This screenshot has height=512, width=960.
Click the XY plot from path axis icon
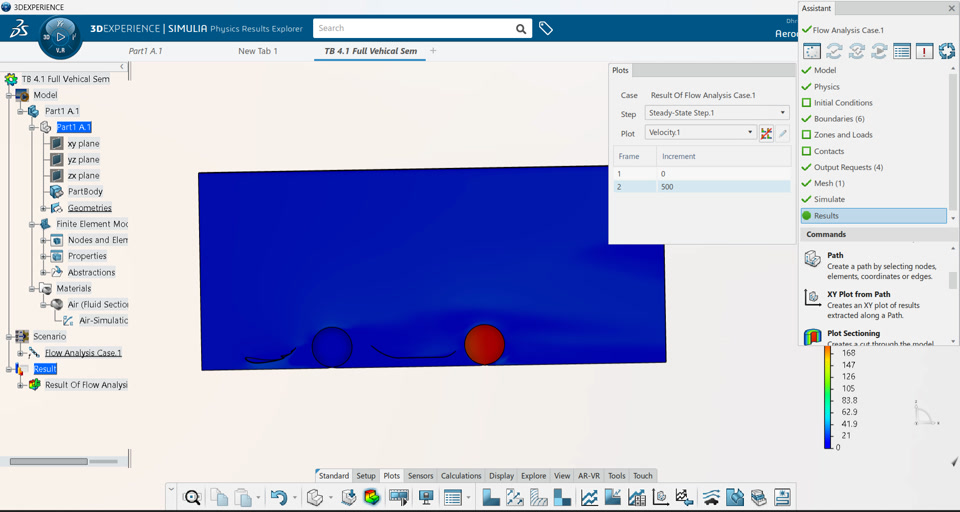(661, 497)
